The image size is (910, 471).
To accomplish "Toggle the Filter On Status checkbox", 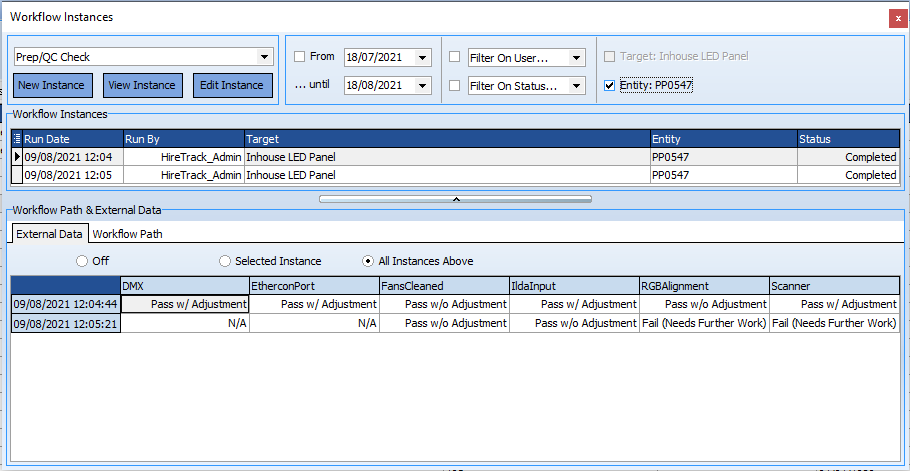I will 455,86.
